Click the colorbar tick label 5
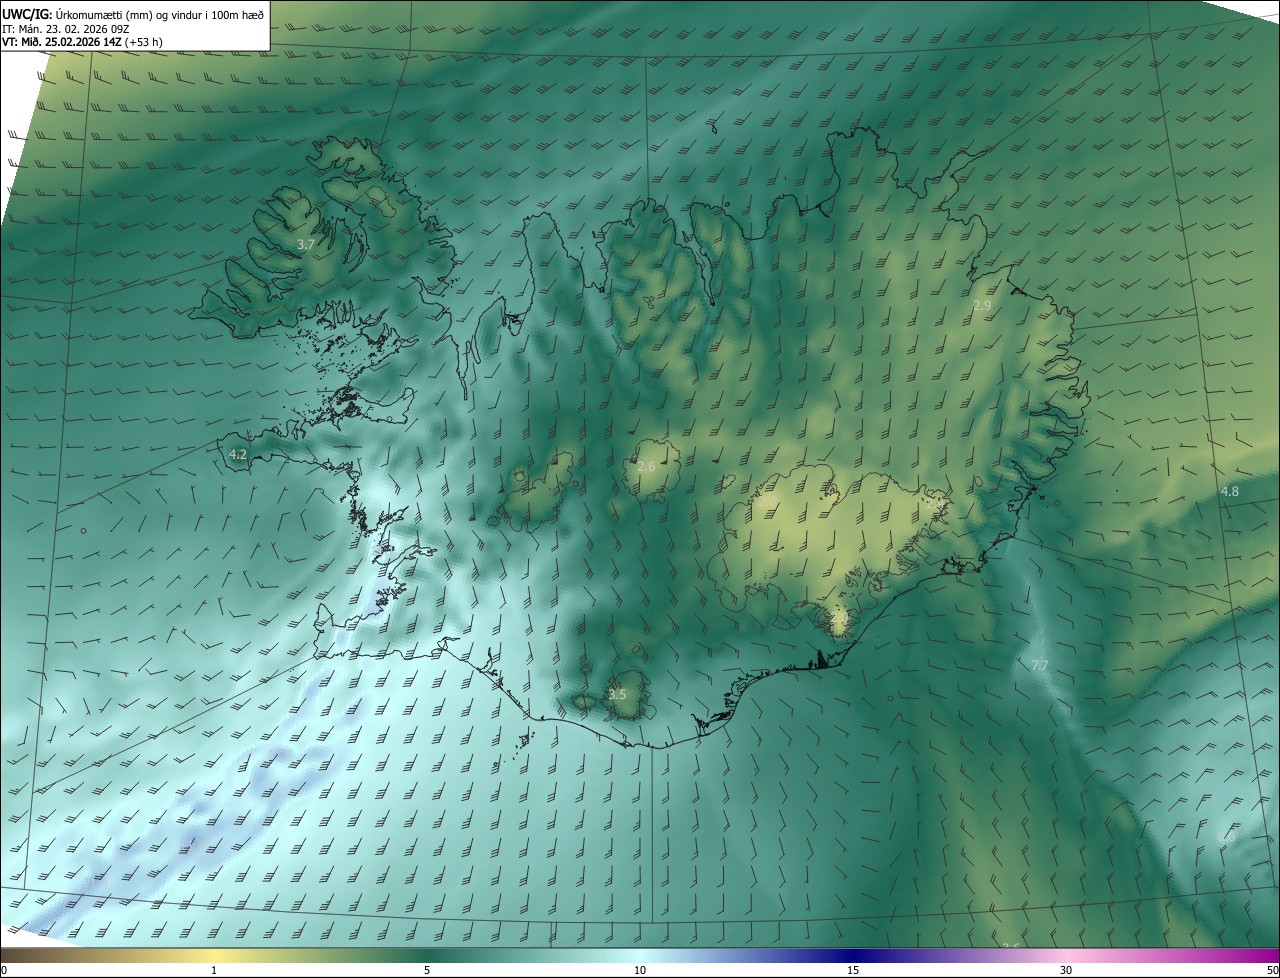1280x978 pixels. click(x=427, y=970)
